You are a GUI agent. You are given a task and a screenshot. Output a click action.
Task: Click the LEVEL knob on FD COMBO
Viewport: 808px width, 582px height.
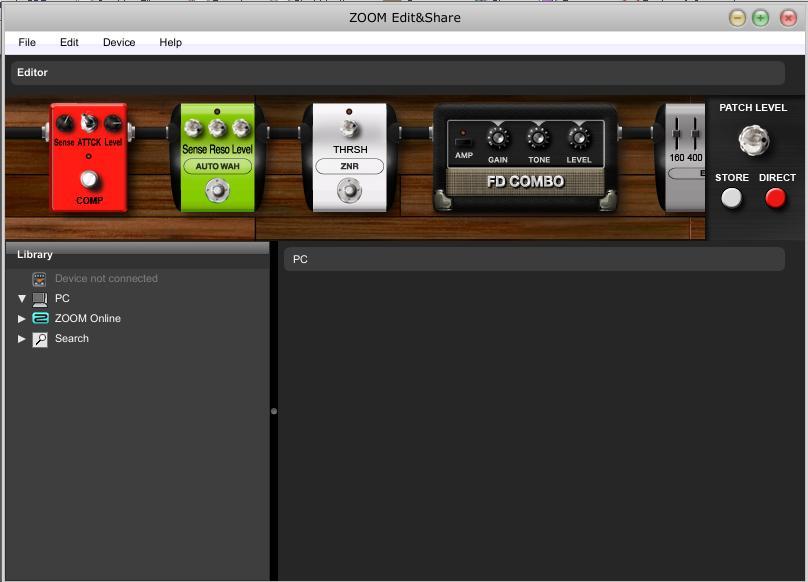(579, 138)
